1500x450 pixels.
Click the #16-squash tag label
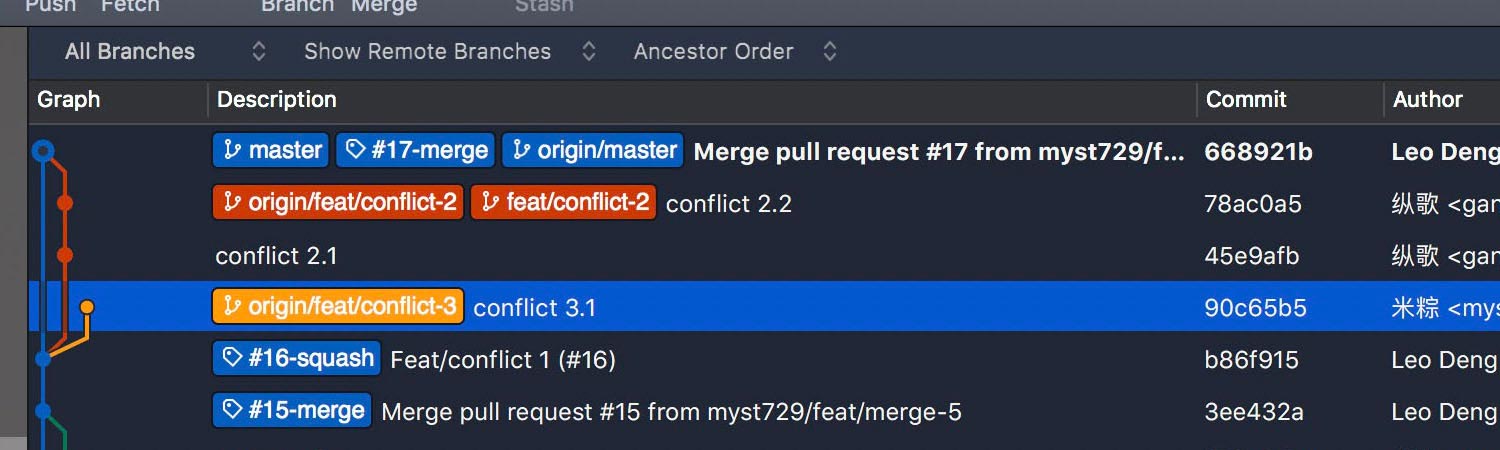coord(297,359)
